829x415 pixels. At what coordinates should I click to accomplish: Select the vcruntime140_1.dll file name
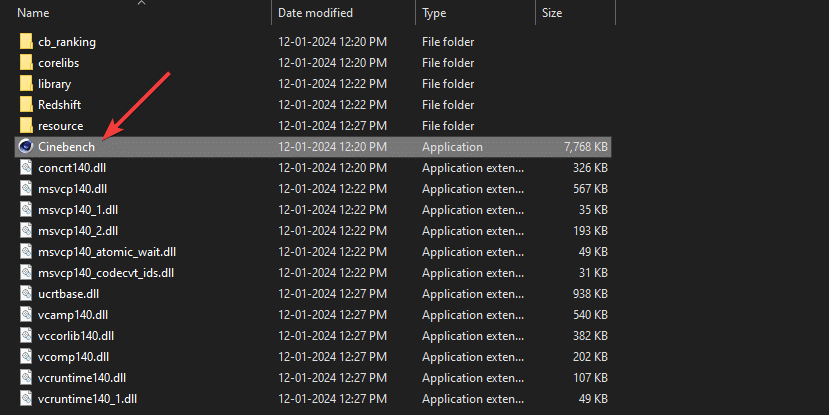pyautogui.click(x=88, y=399)
